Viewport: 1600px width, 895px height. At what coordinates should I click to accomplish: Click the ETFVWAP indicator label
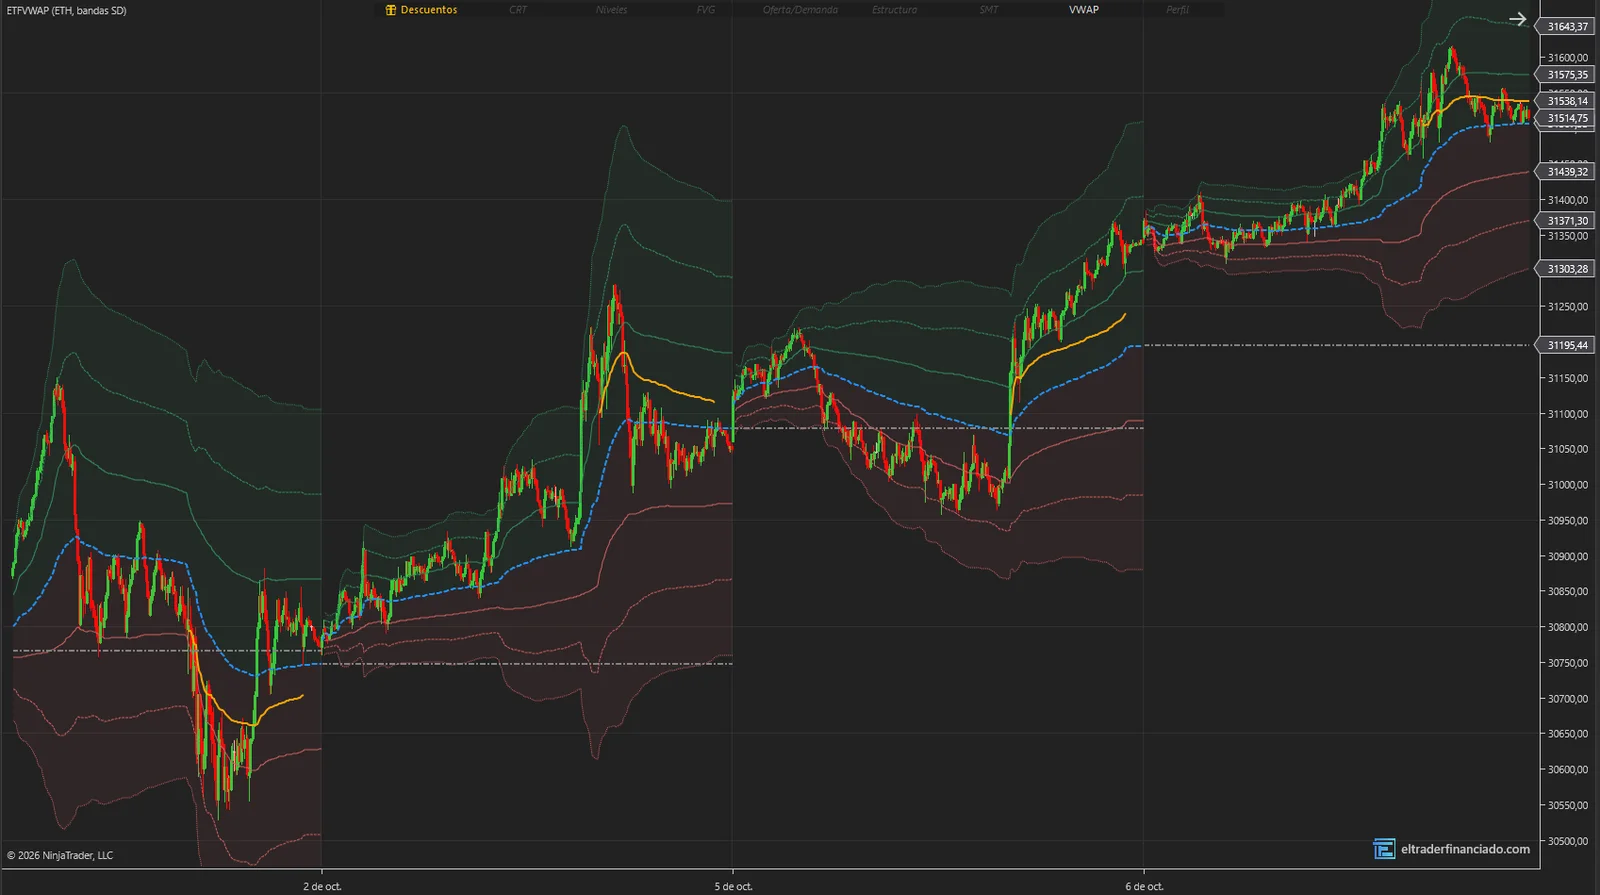66,10
